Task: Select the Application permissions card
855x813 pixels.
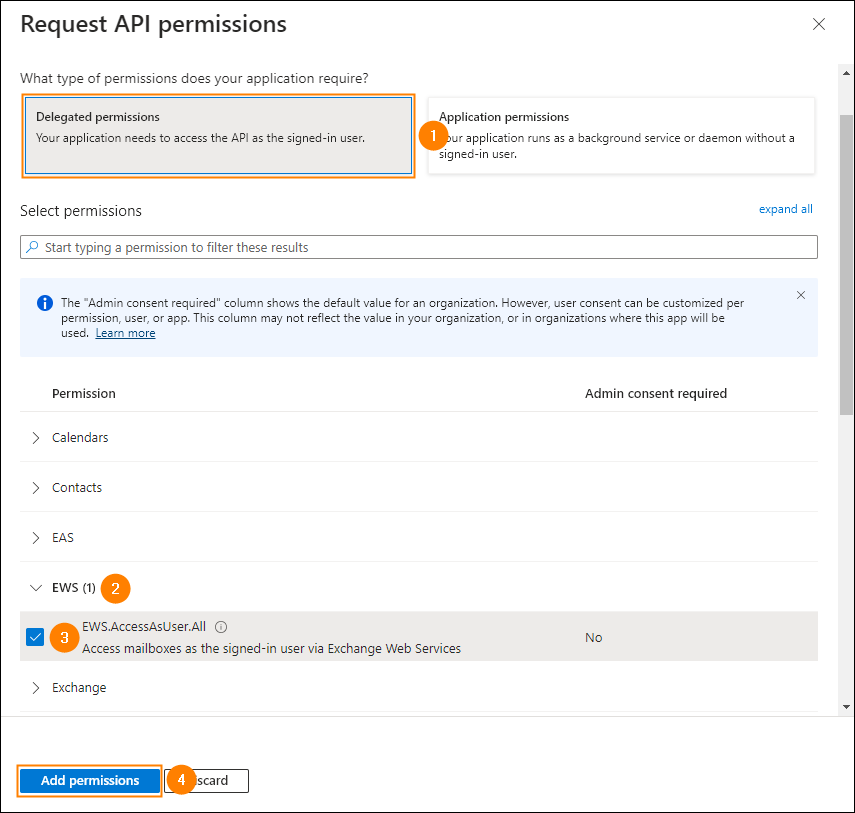Action: [621, 136]
